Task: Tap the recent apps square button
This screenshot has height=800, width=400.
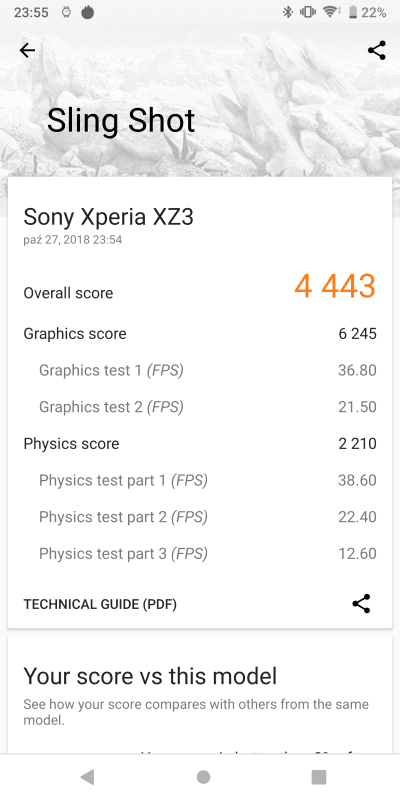Action: click(x=319, y=777)
